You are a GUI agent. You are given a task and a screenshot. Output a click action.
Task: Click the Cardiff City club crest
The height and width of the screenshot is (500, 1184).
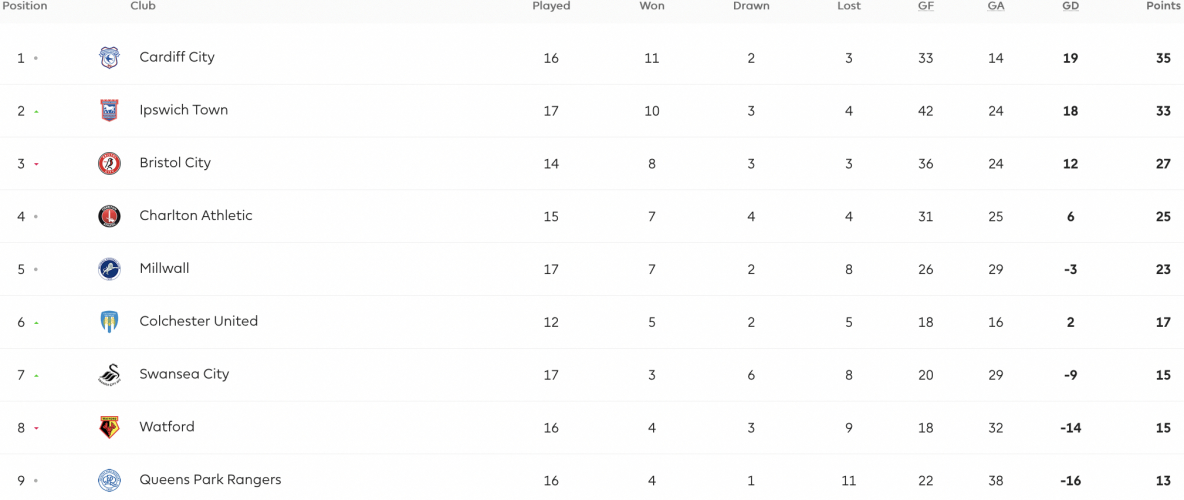(x=109, y=57)
